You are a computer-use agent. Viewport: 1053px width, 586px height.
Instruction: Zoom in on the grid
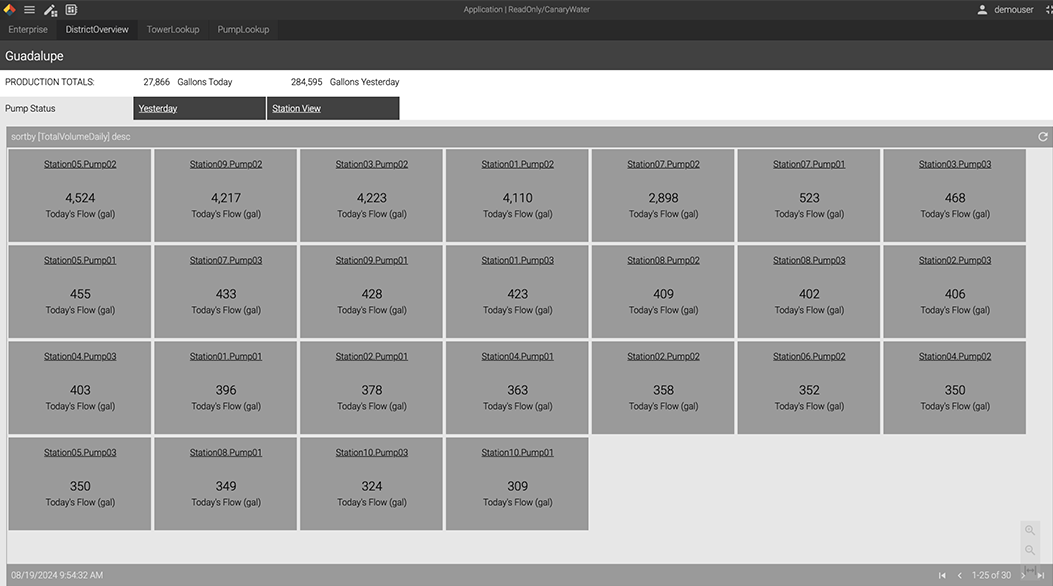[x=1029, y=530]
